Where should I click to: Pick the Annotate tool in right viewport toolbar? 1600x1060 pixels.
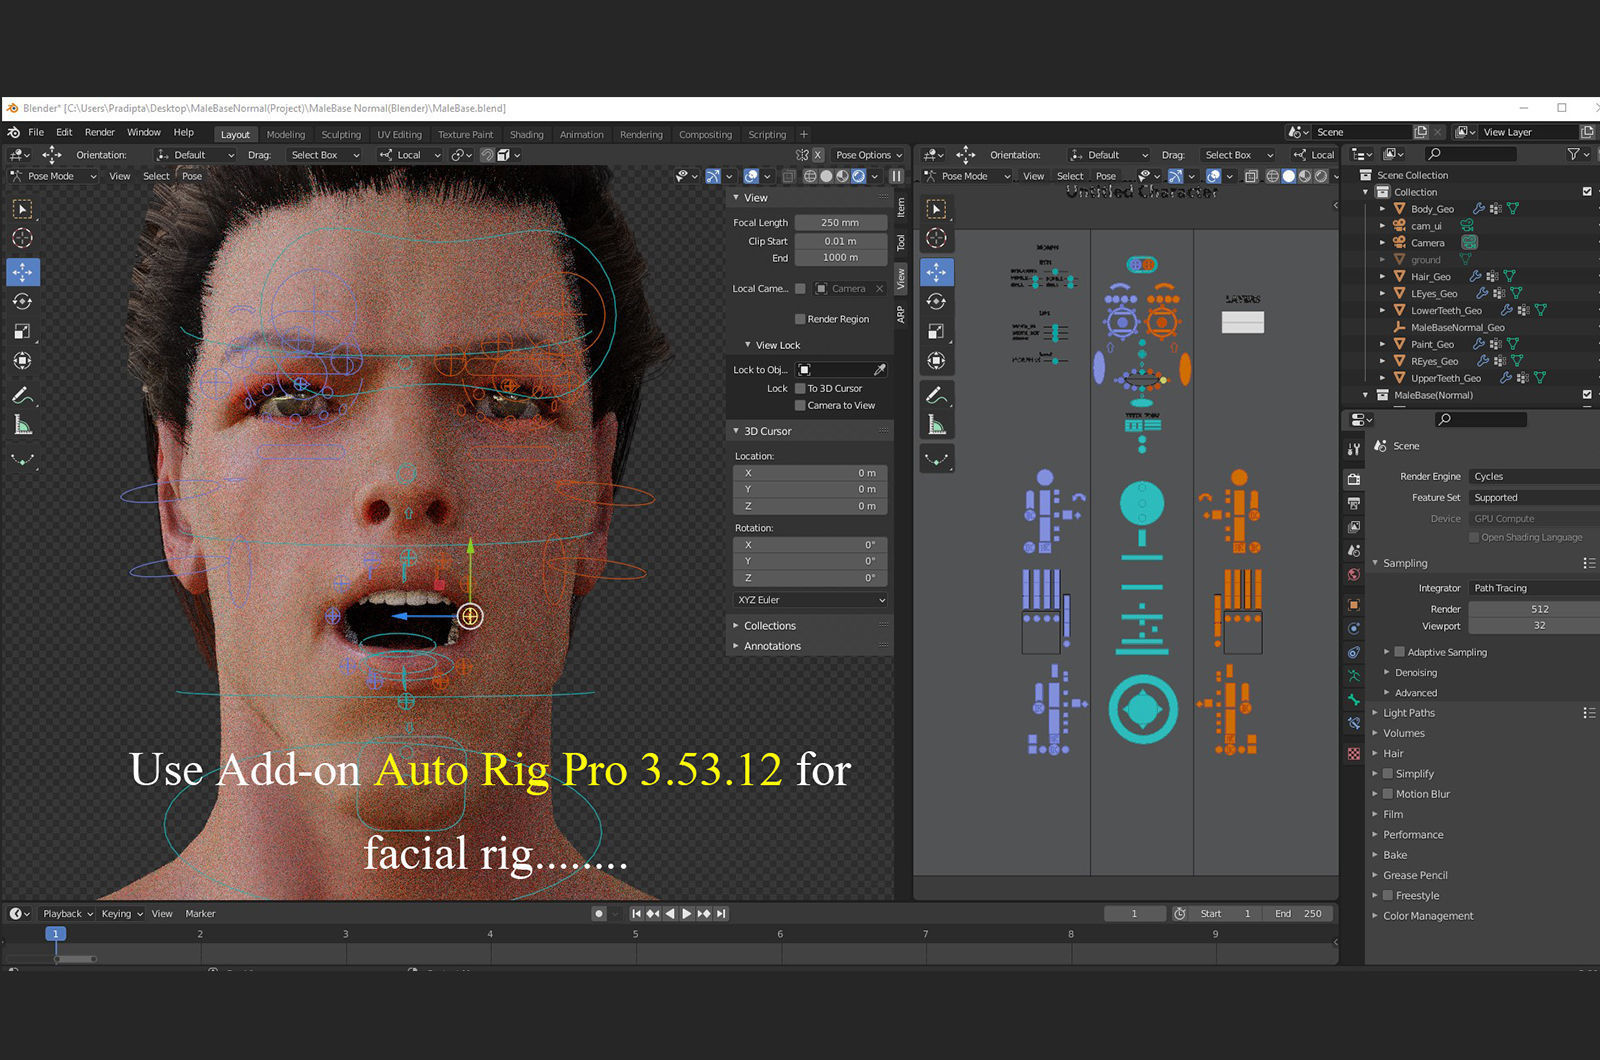point(936,395)
